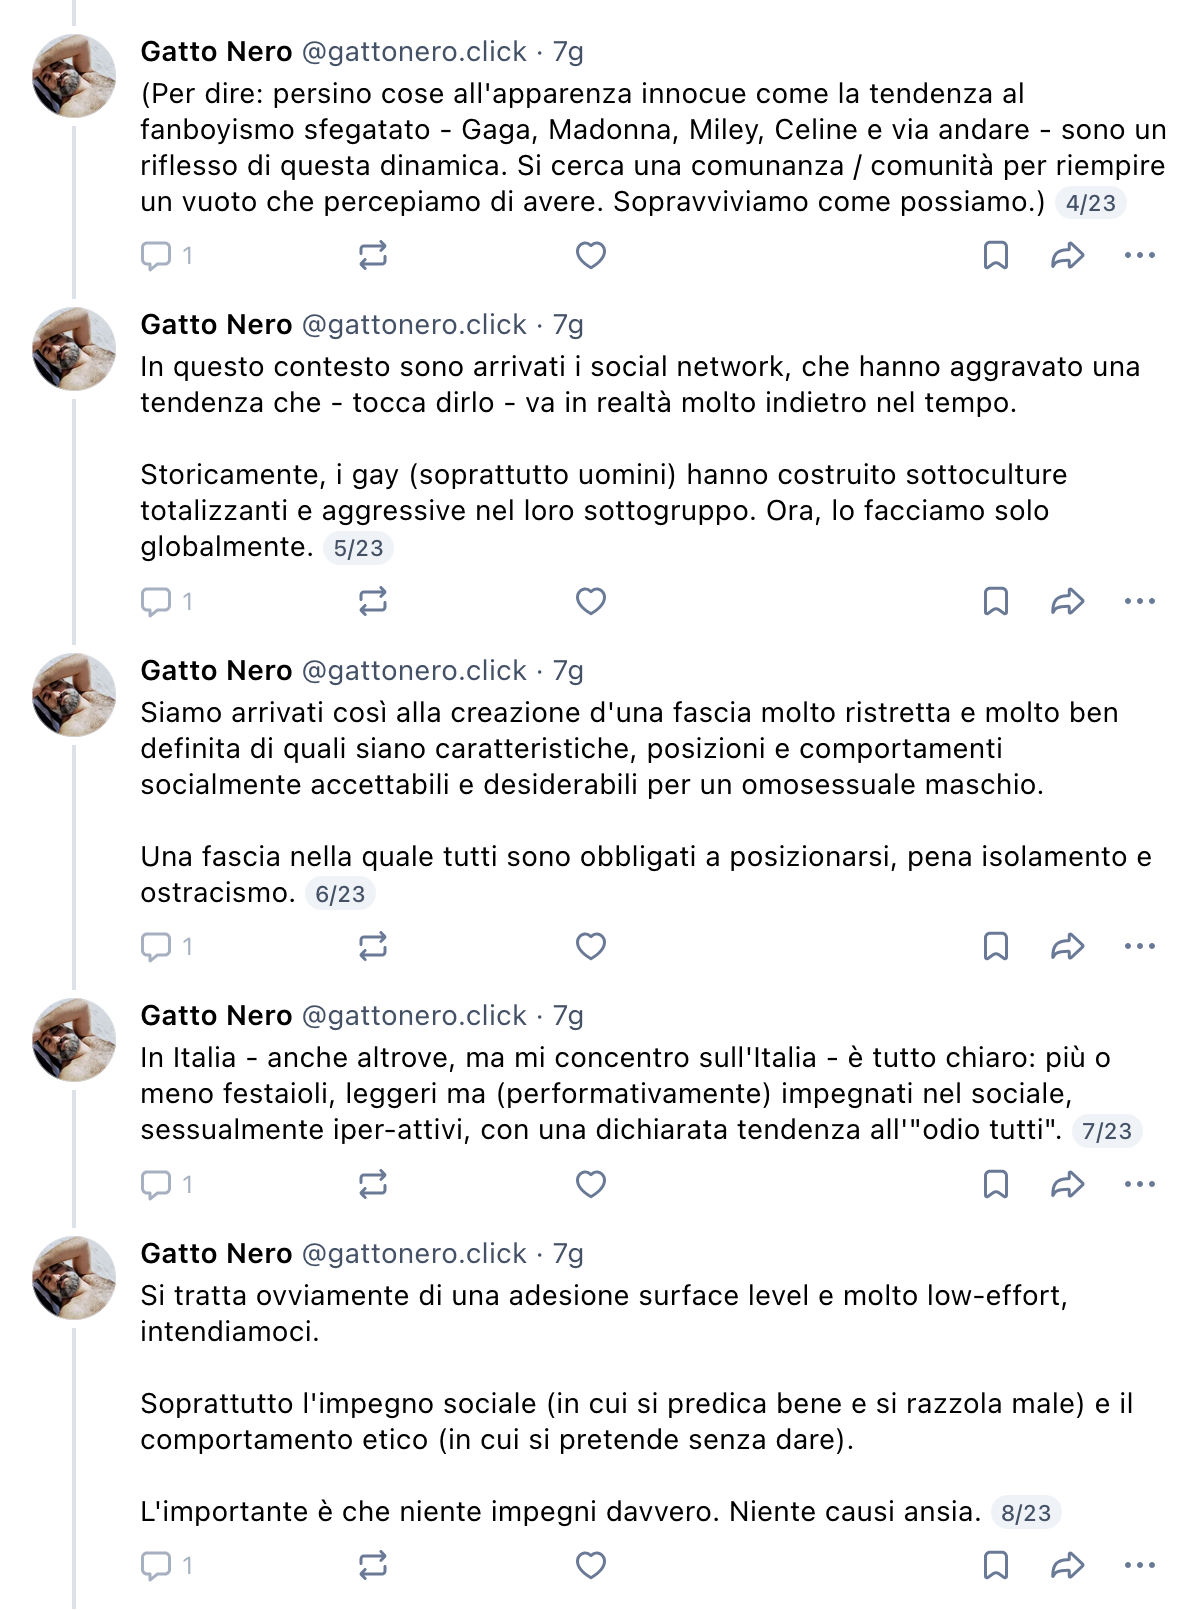Open more options on post 8/23
The height and width of the screenshot is (1610, 1200).
click(x=1140, y=1566)
